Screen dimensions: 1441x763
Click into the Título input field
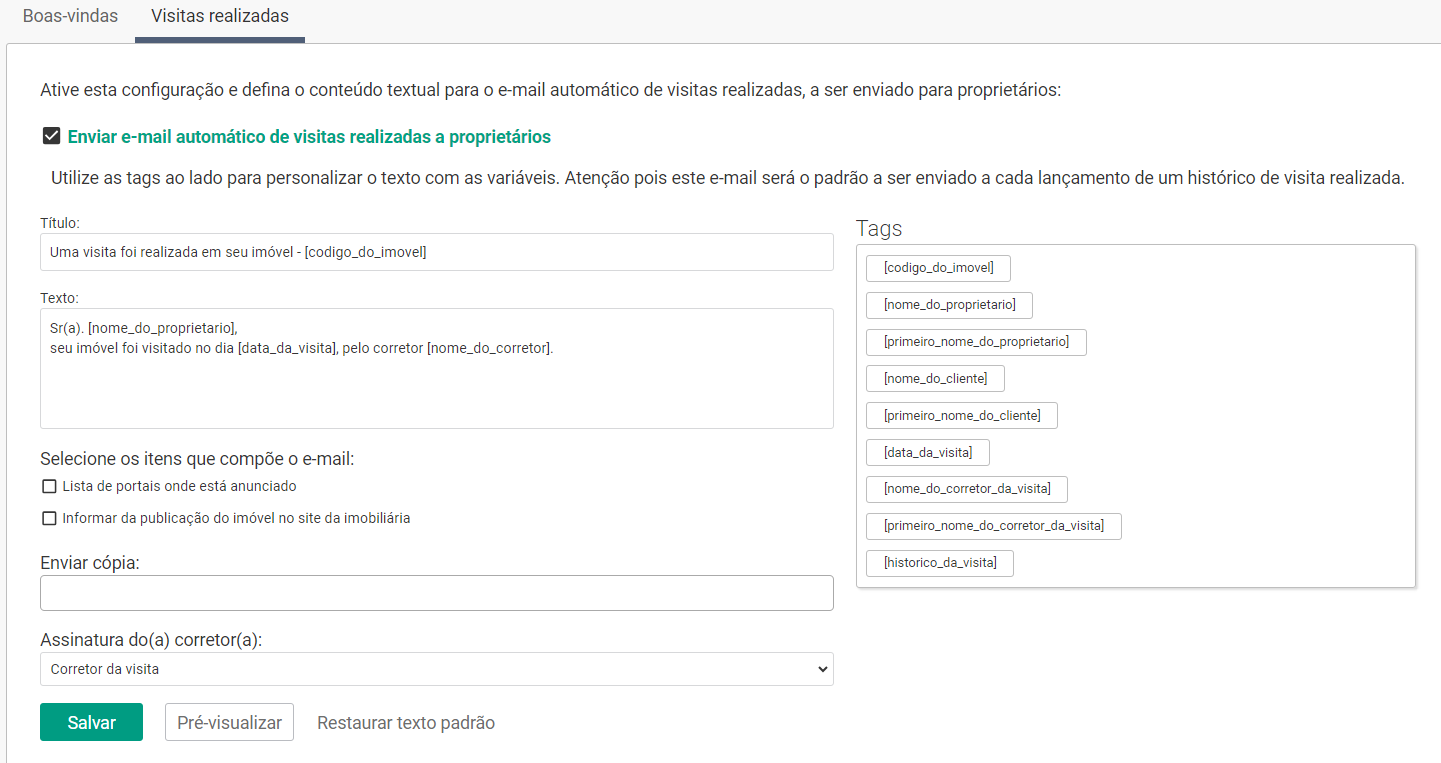(436, 252)
